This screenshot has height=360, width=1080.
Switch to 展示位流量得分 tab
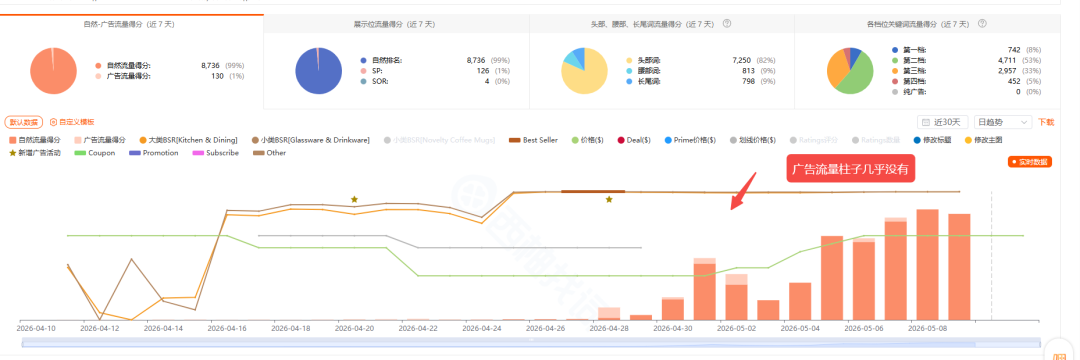(396, 23)
